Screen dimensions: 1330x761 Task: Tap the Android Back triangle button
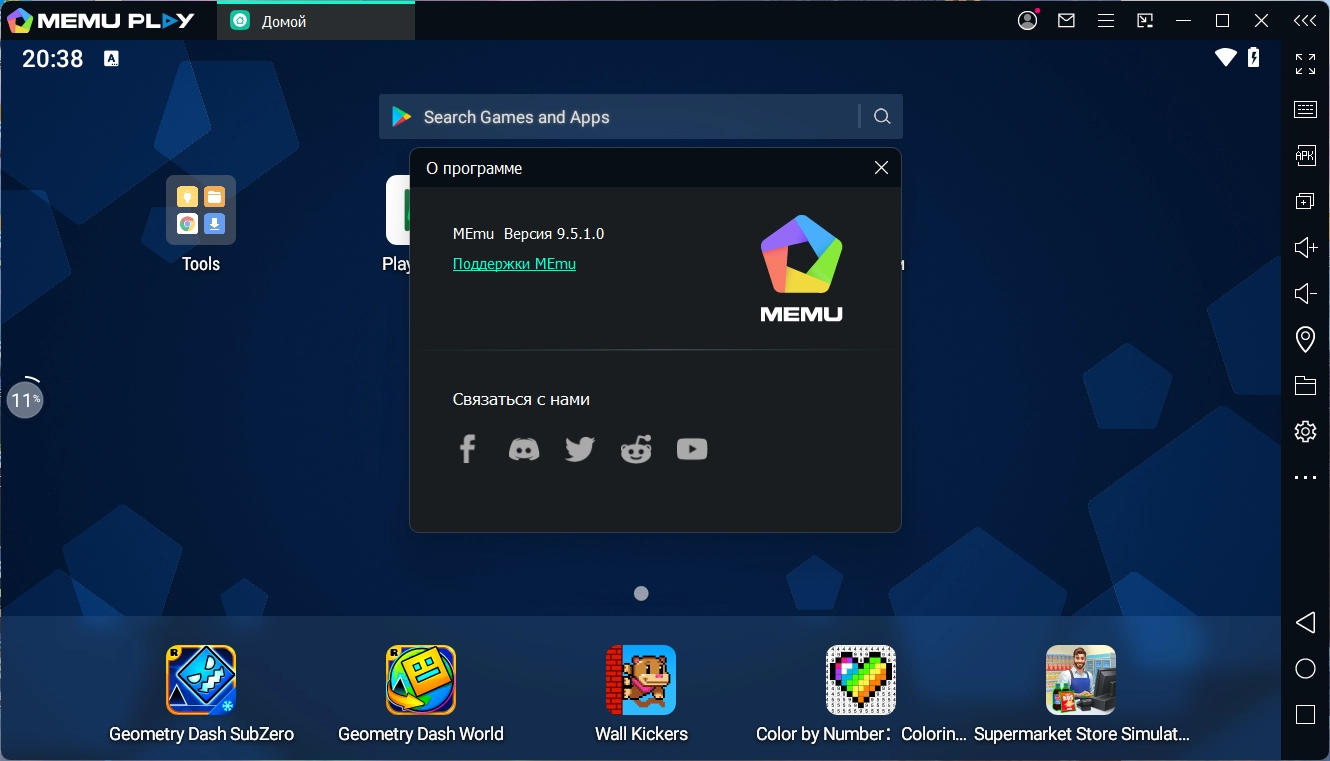tap(1305, 623)
